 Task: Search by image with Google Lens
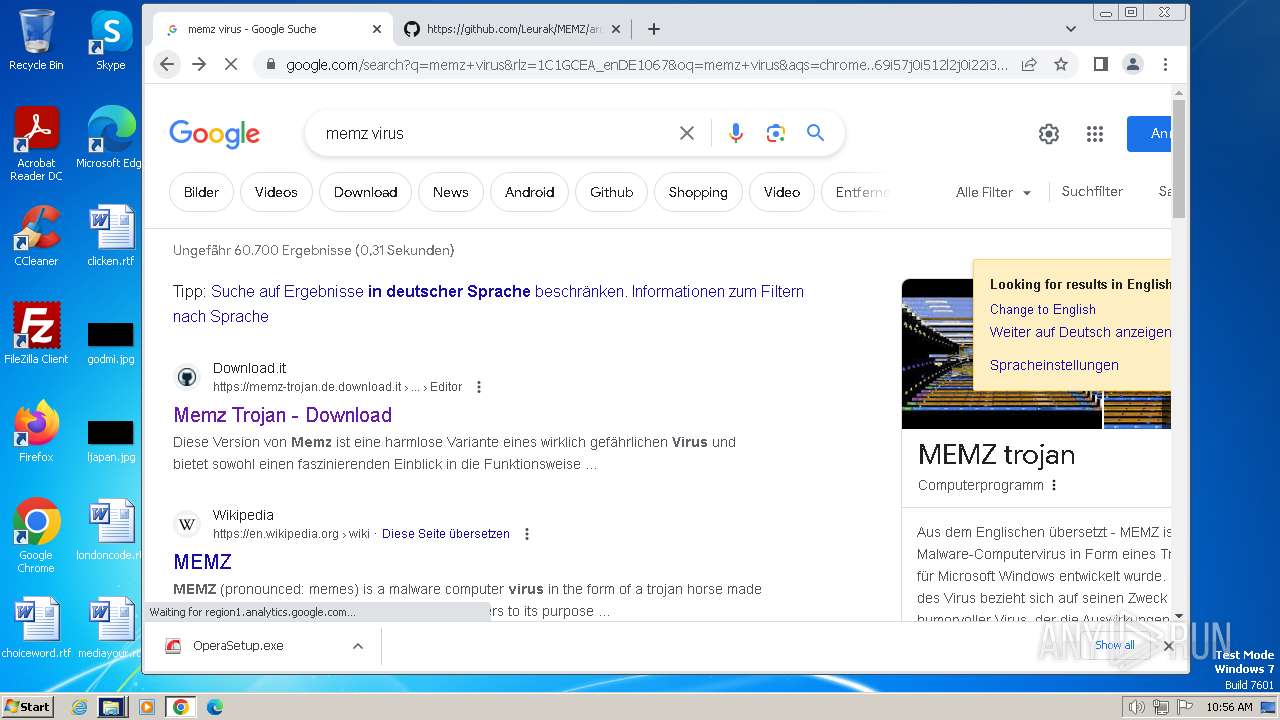coord(775,133)
